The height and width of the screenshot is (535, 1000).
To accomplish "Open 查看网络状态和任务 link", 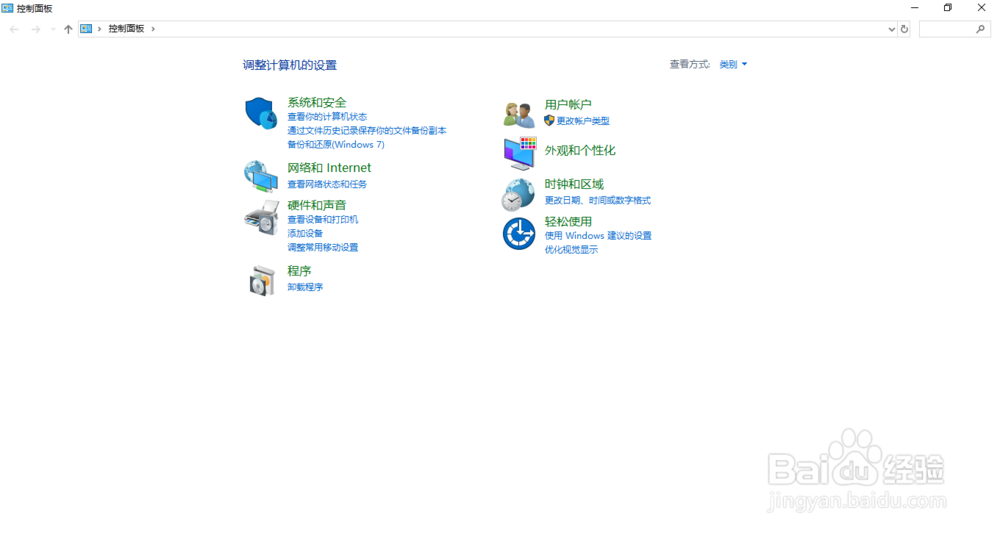I will (327, 184).
